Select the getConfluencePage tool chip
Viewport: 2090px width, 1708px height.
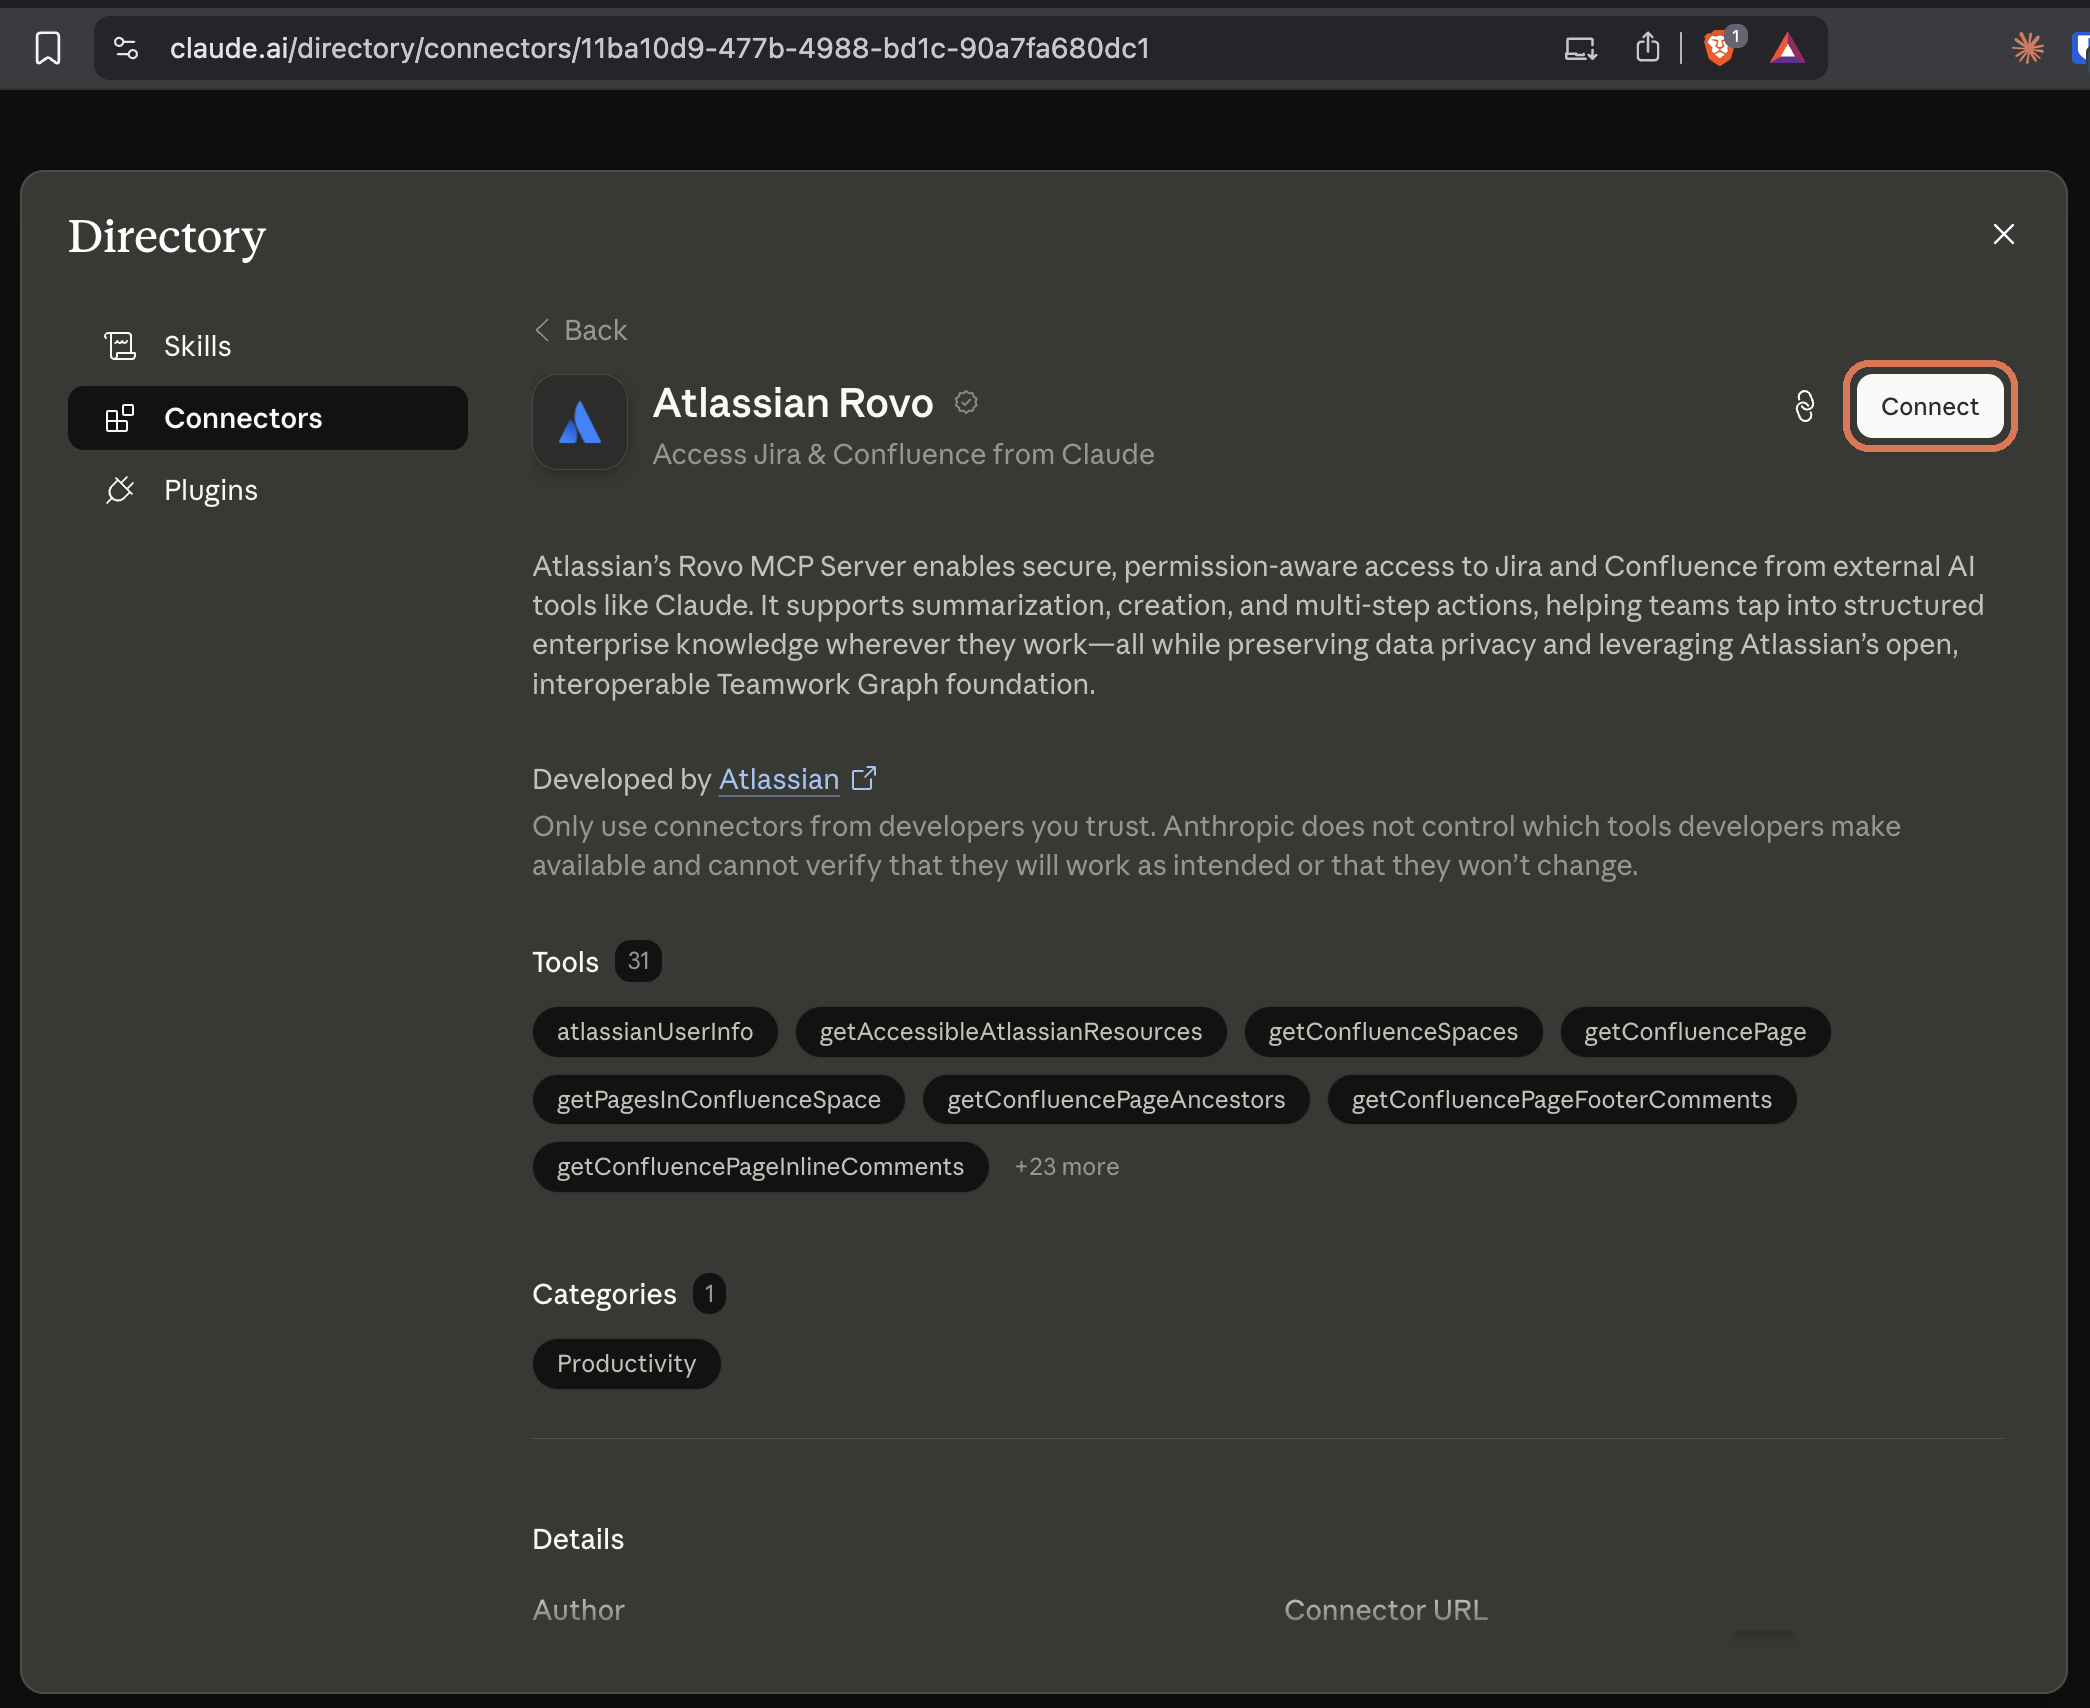1695,1031
